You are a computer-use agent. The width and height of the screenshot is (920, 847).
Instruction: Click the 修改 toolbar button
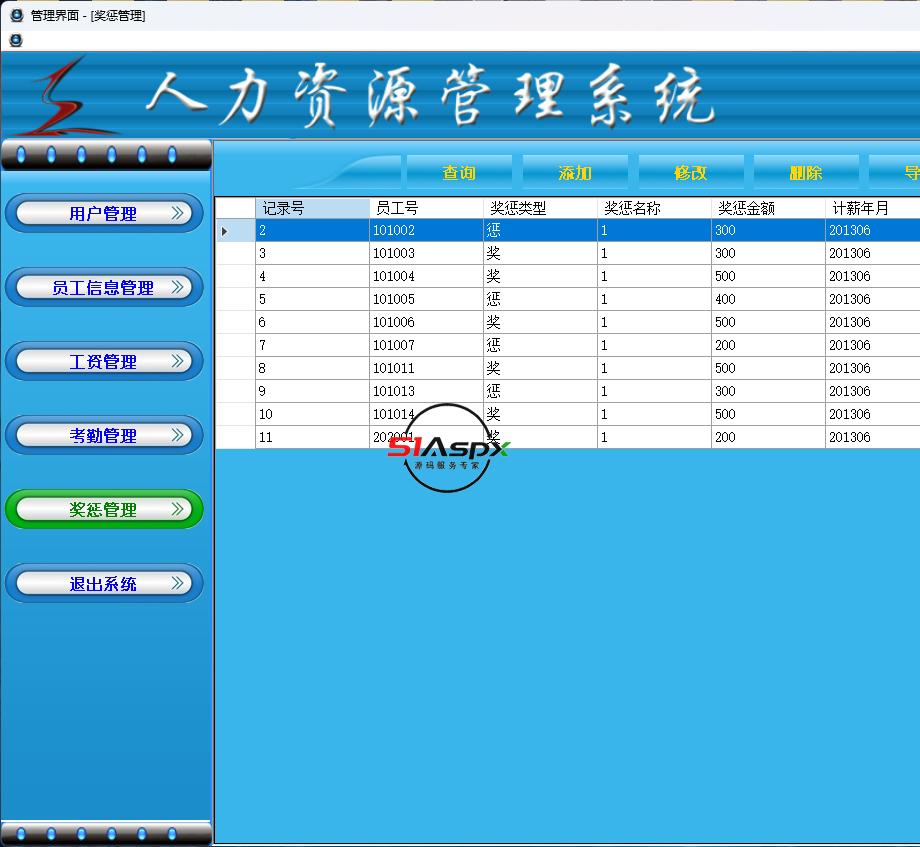[x=691, y=172]
